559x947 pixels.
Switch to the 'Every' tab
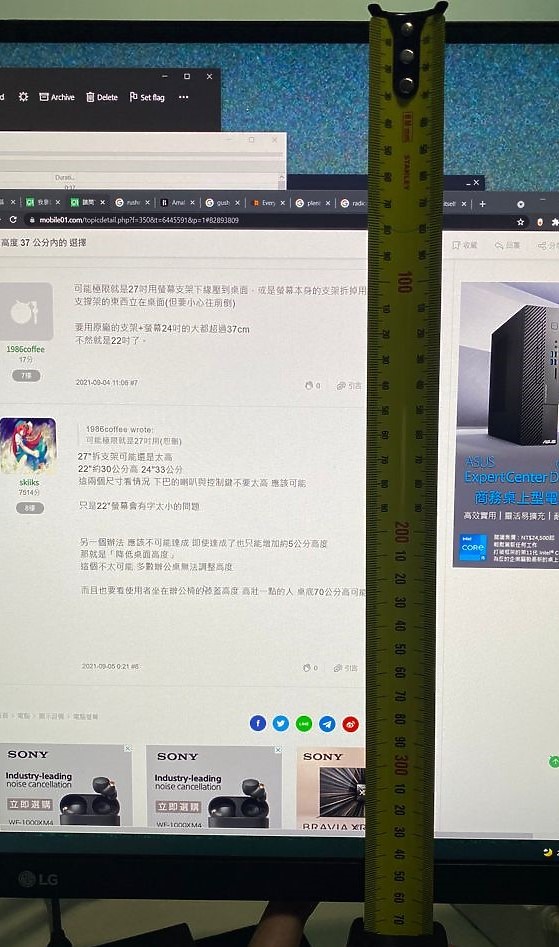263,202
